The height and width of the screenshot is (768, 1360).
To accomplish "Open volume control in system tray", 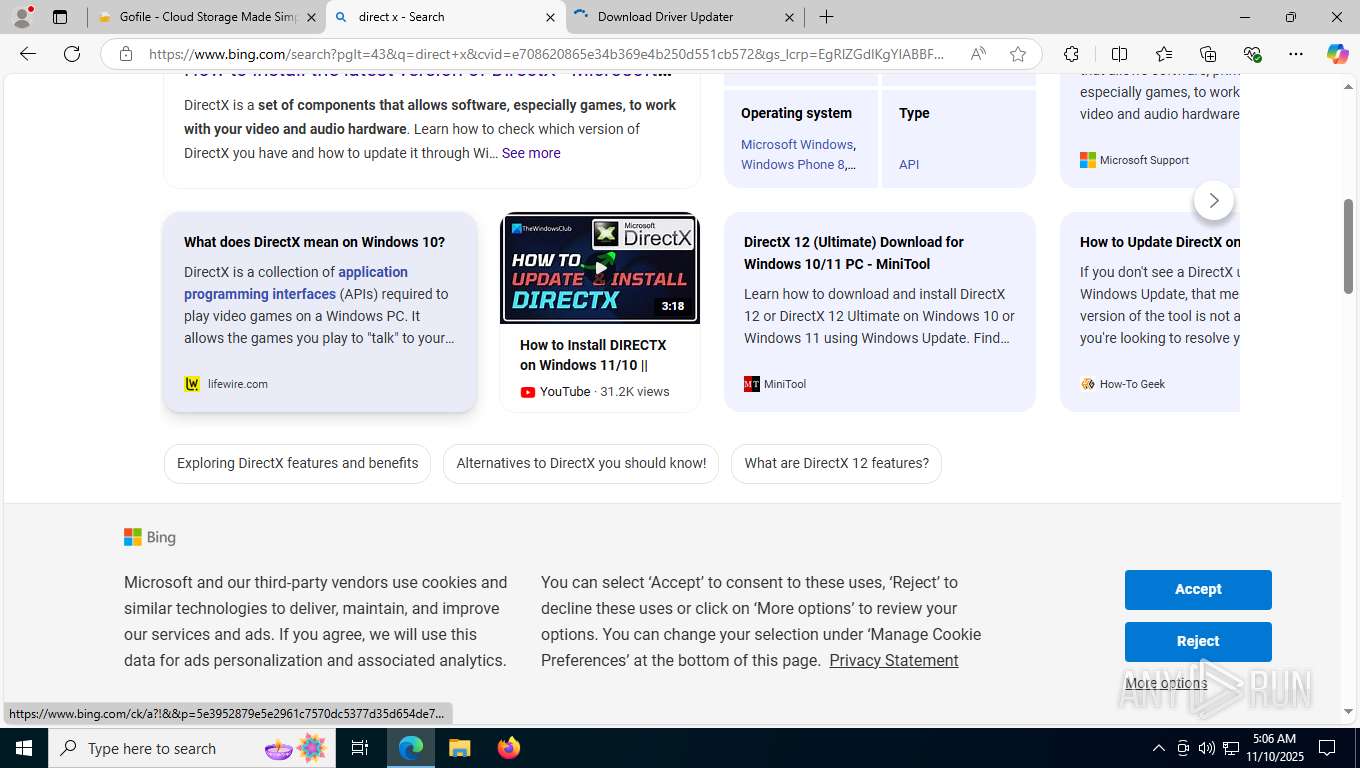I will click(x=1206, y=748).
